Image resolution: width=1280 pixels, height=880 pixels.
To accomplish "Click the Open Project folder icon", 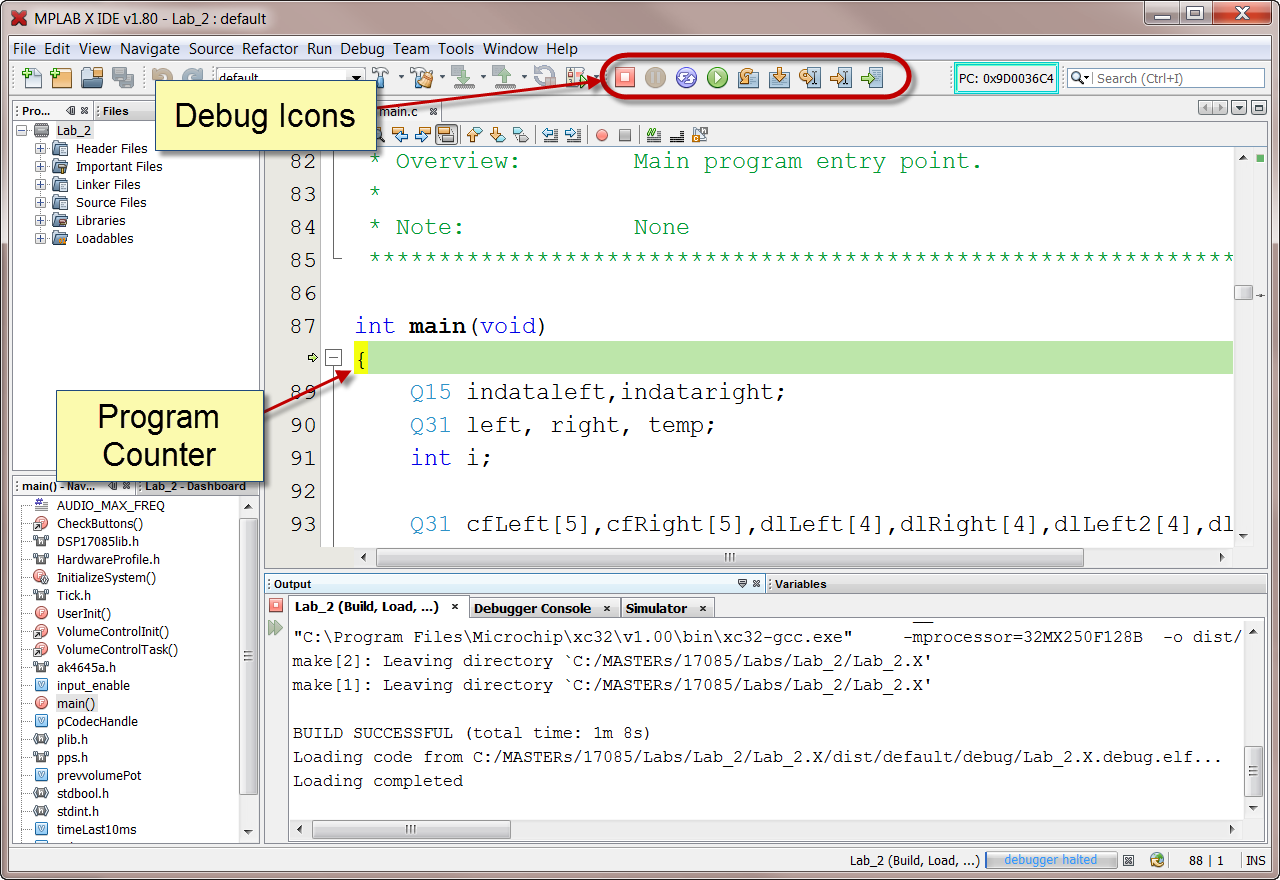I will [x=92, y=78].
